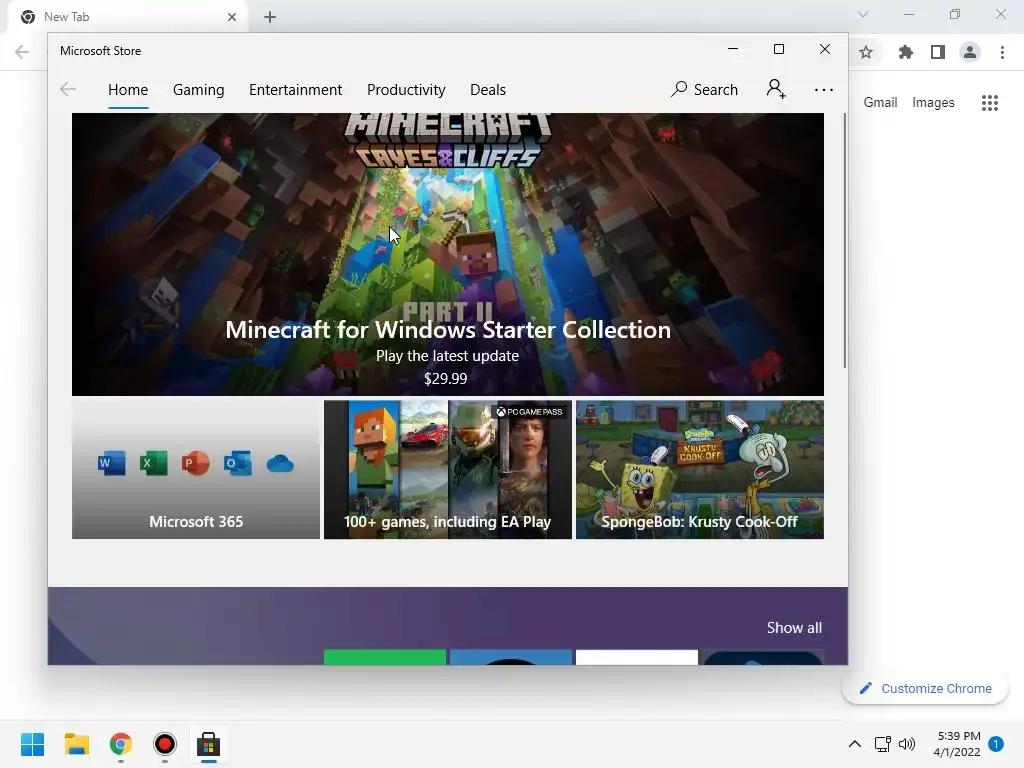Open the Chrome profile avatar
This screenshot has width=1024, height=768.
tap(970, 52)
